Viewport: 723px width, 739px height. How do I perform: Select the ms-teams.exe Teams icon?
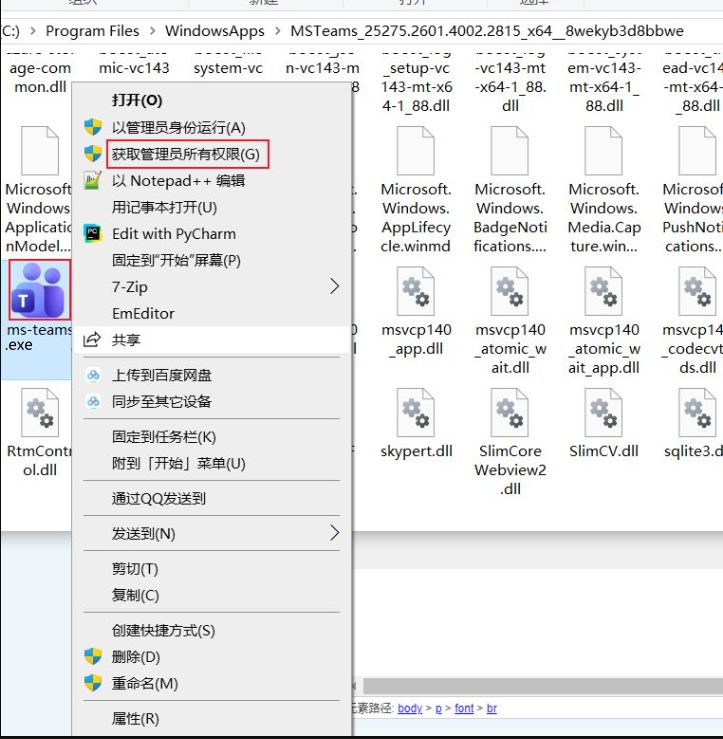pos(39,290)
